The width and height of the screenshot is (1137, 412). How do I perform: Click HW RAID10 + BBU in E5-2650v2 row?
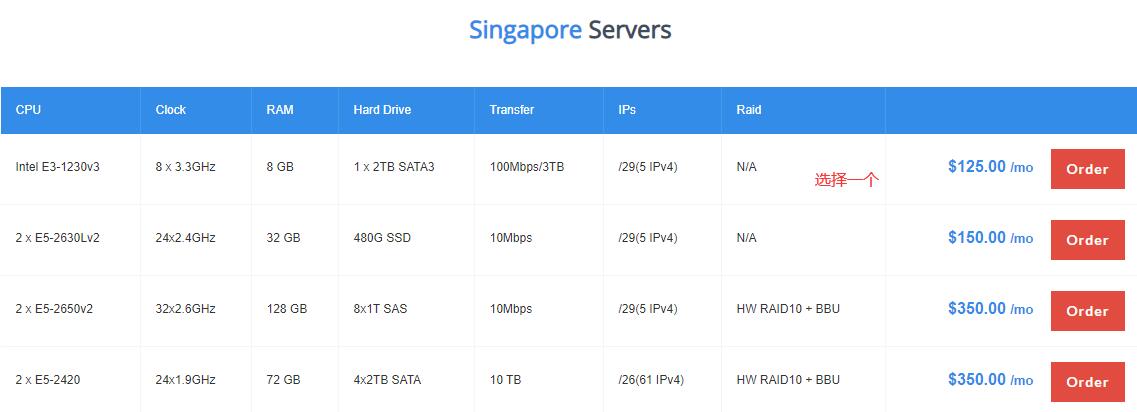(x=788, y=309)
